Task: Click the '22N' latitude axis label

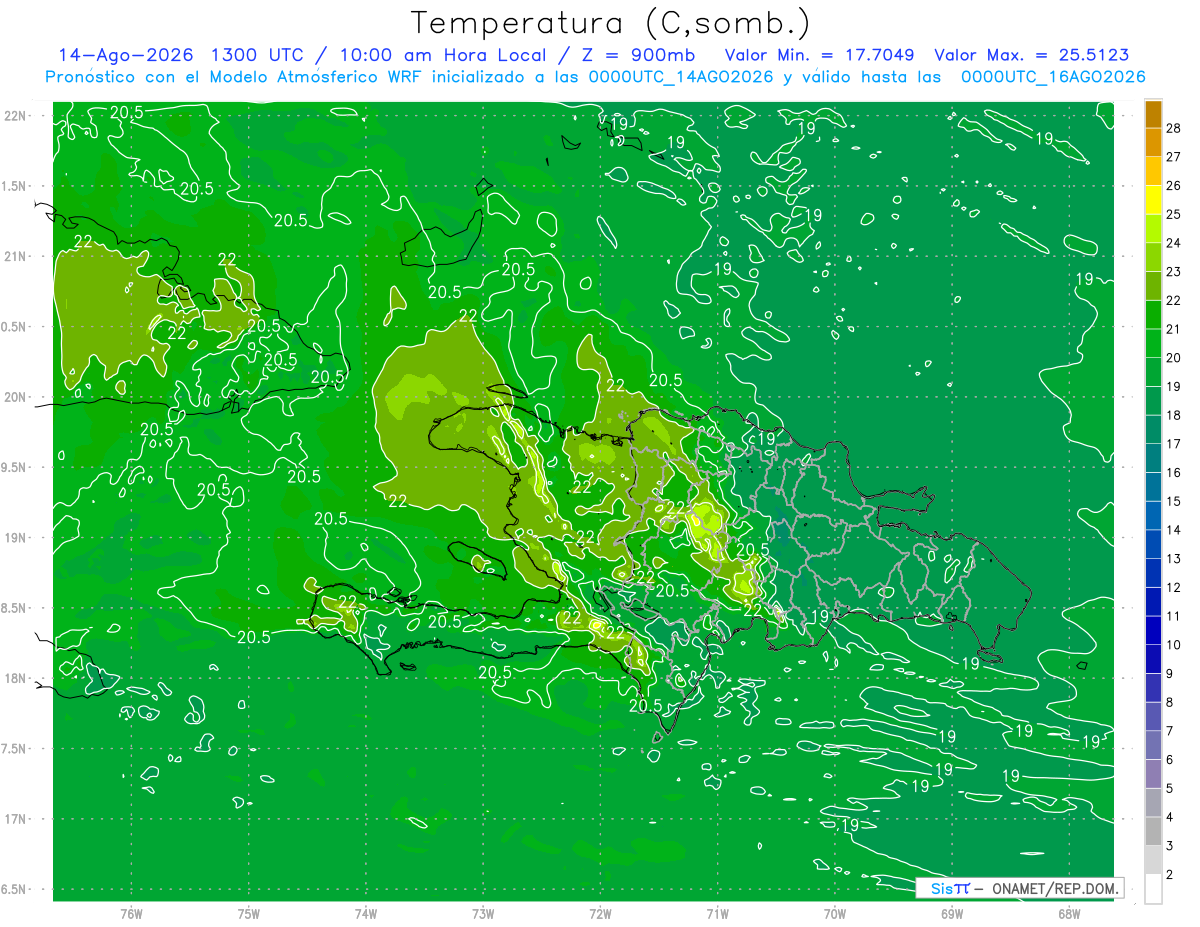Action: coord(16,115)
